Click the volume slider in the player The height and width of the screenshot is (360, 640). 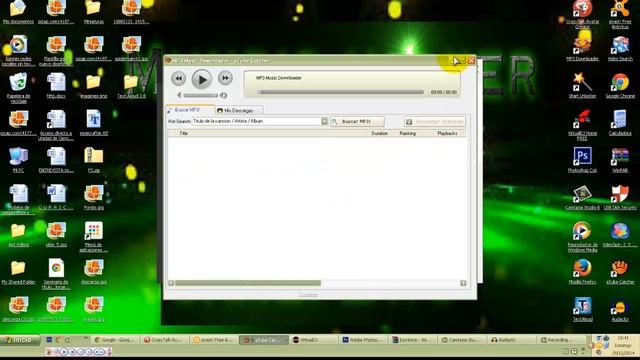(x=200, y=96)
